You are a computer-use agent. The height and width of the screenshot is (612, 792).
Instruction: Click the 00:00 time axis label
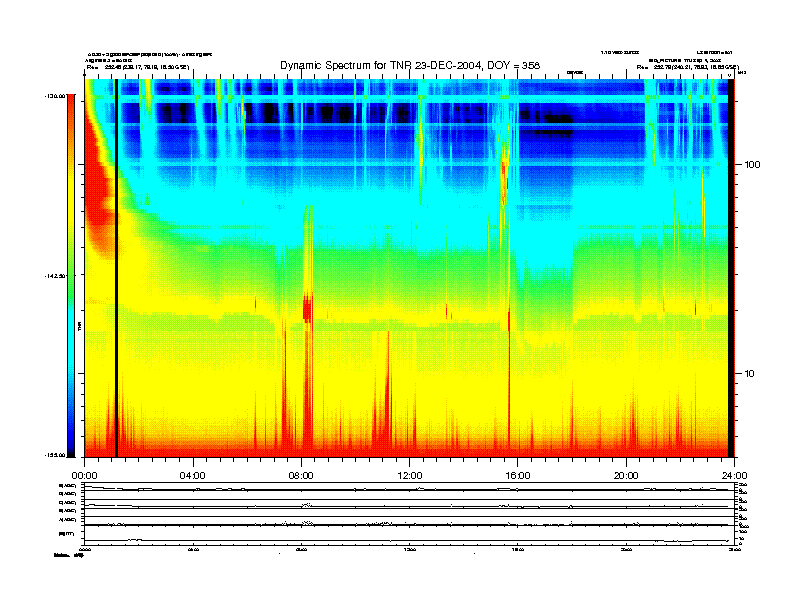(85, 476)
